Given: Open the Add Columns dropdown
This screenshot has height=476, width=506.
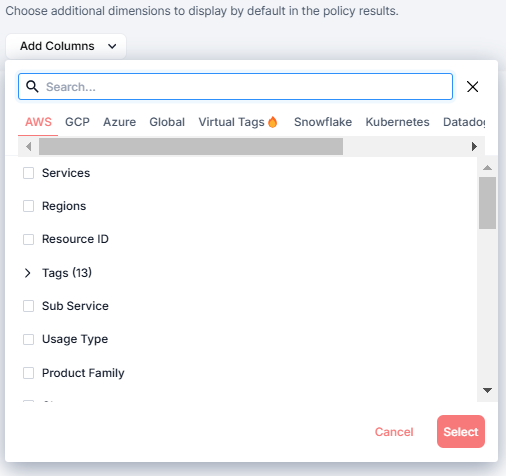Looking at the screenshot, I should pyautogui.click(x=66, y=46).
